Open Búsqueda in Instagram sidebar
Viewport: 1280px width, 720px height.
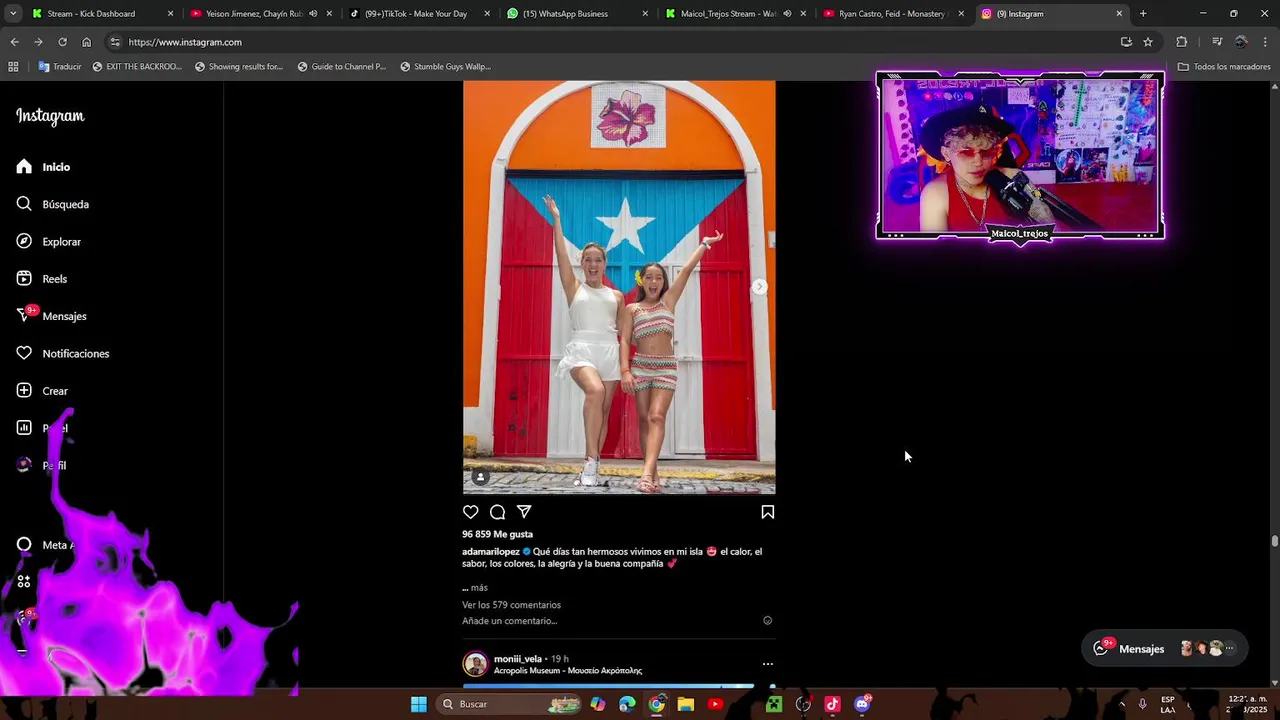tap(53, 204)
